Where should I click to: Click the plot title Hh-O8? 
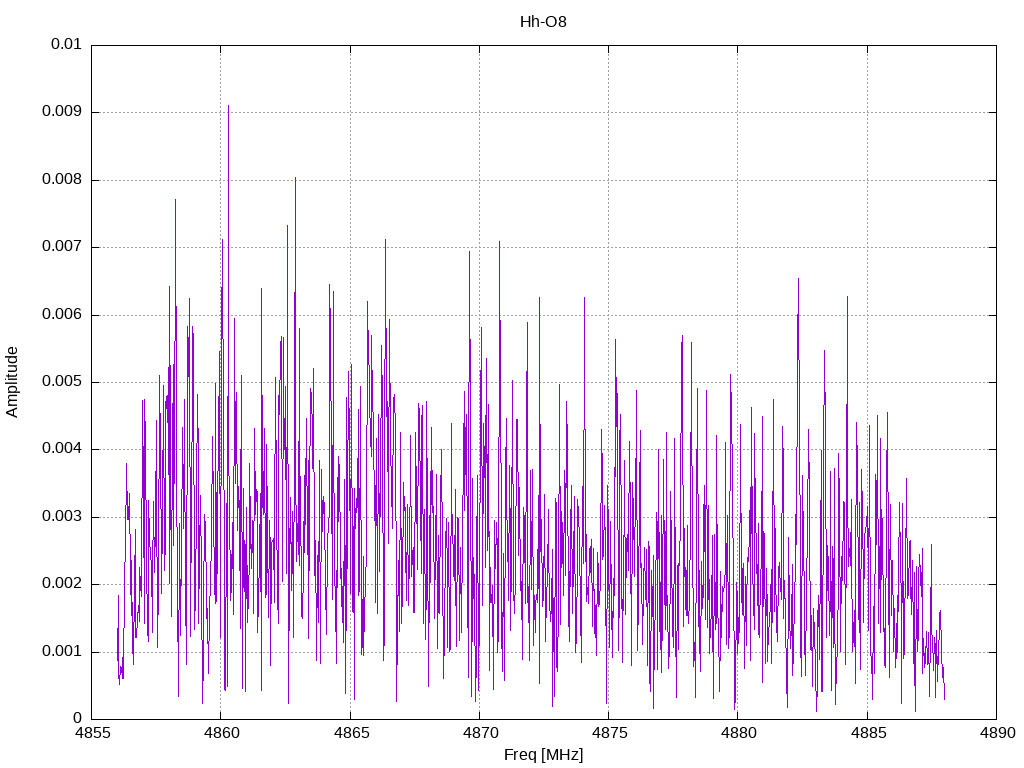point(543,22)
